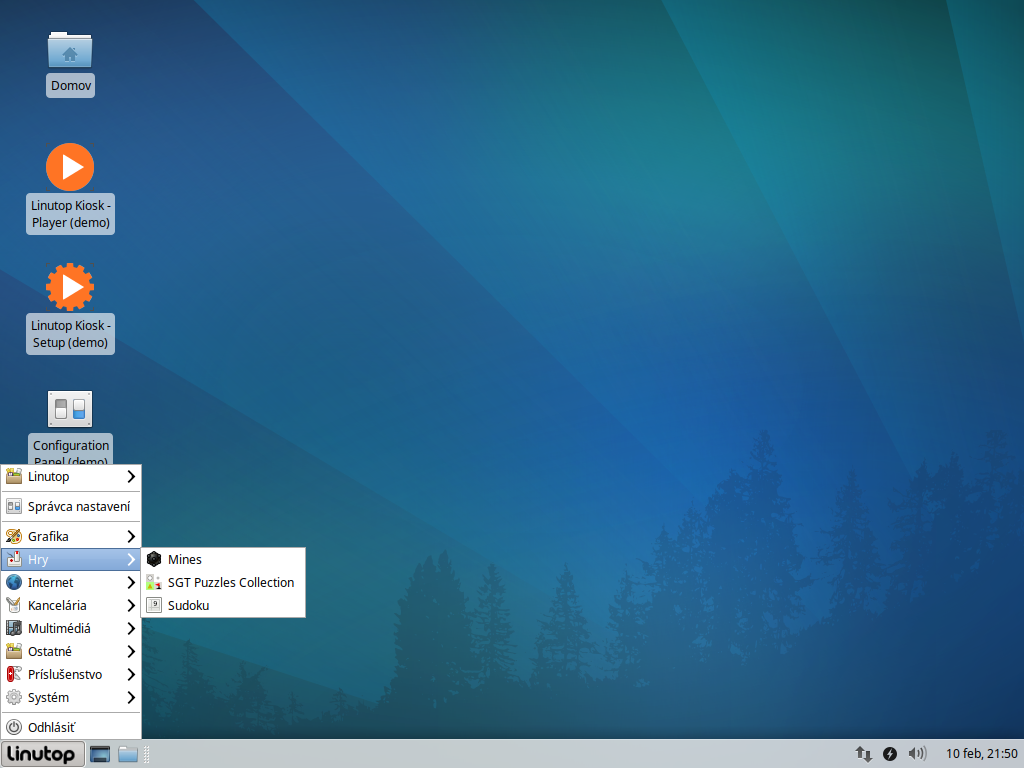This screenshot has width=1024, height=768.
Task: Click the Správca nastavení icon
Action: click(x=14, y=506)
